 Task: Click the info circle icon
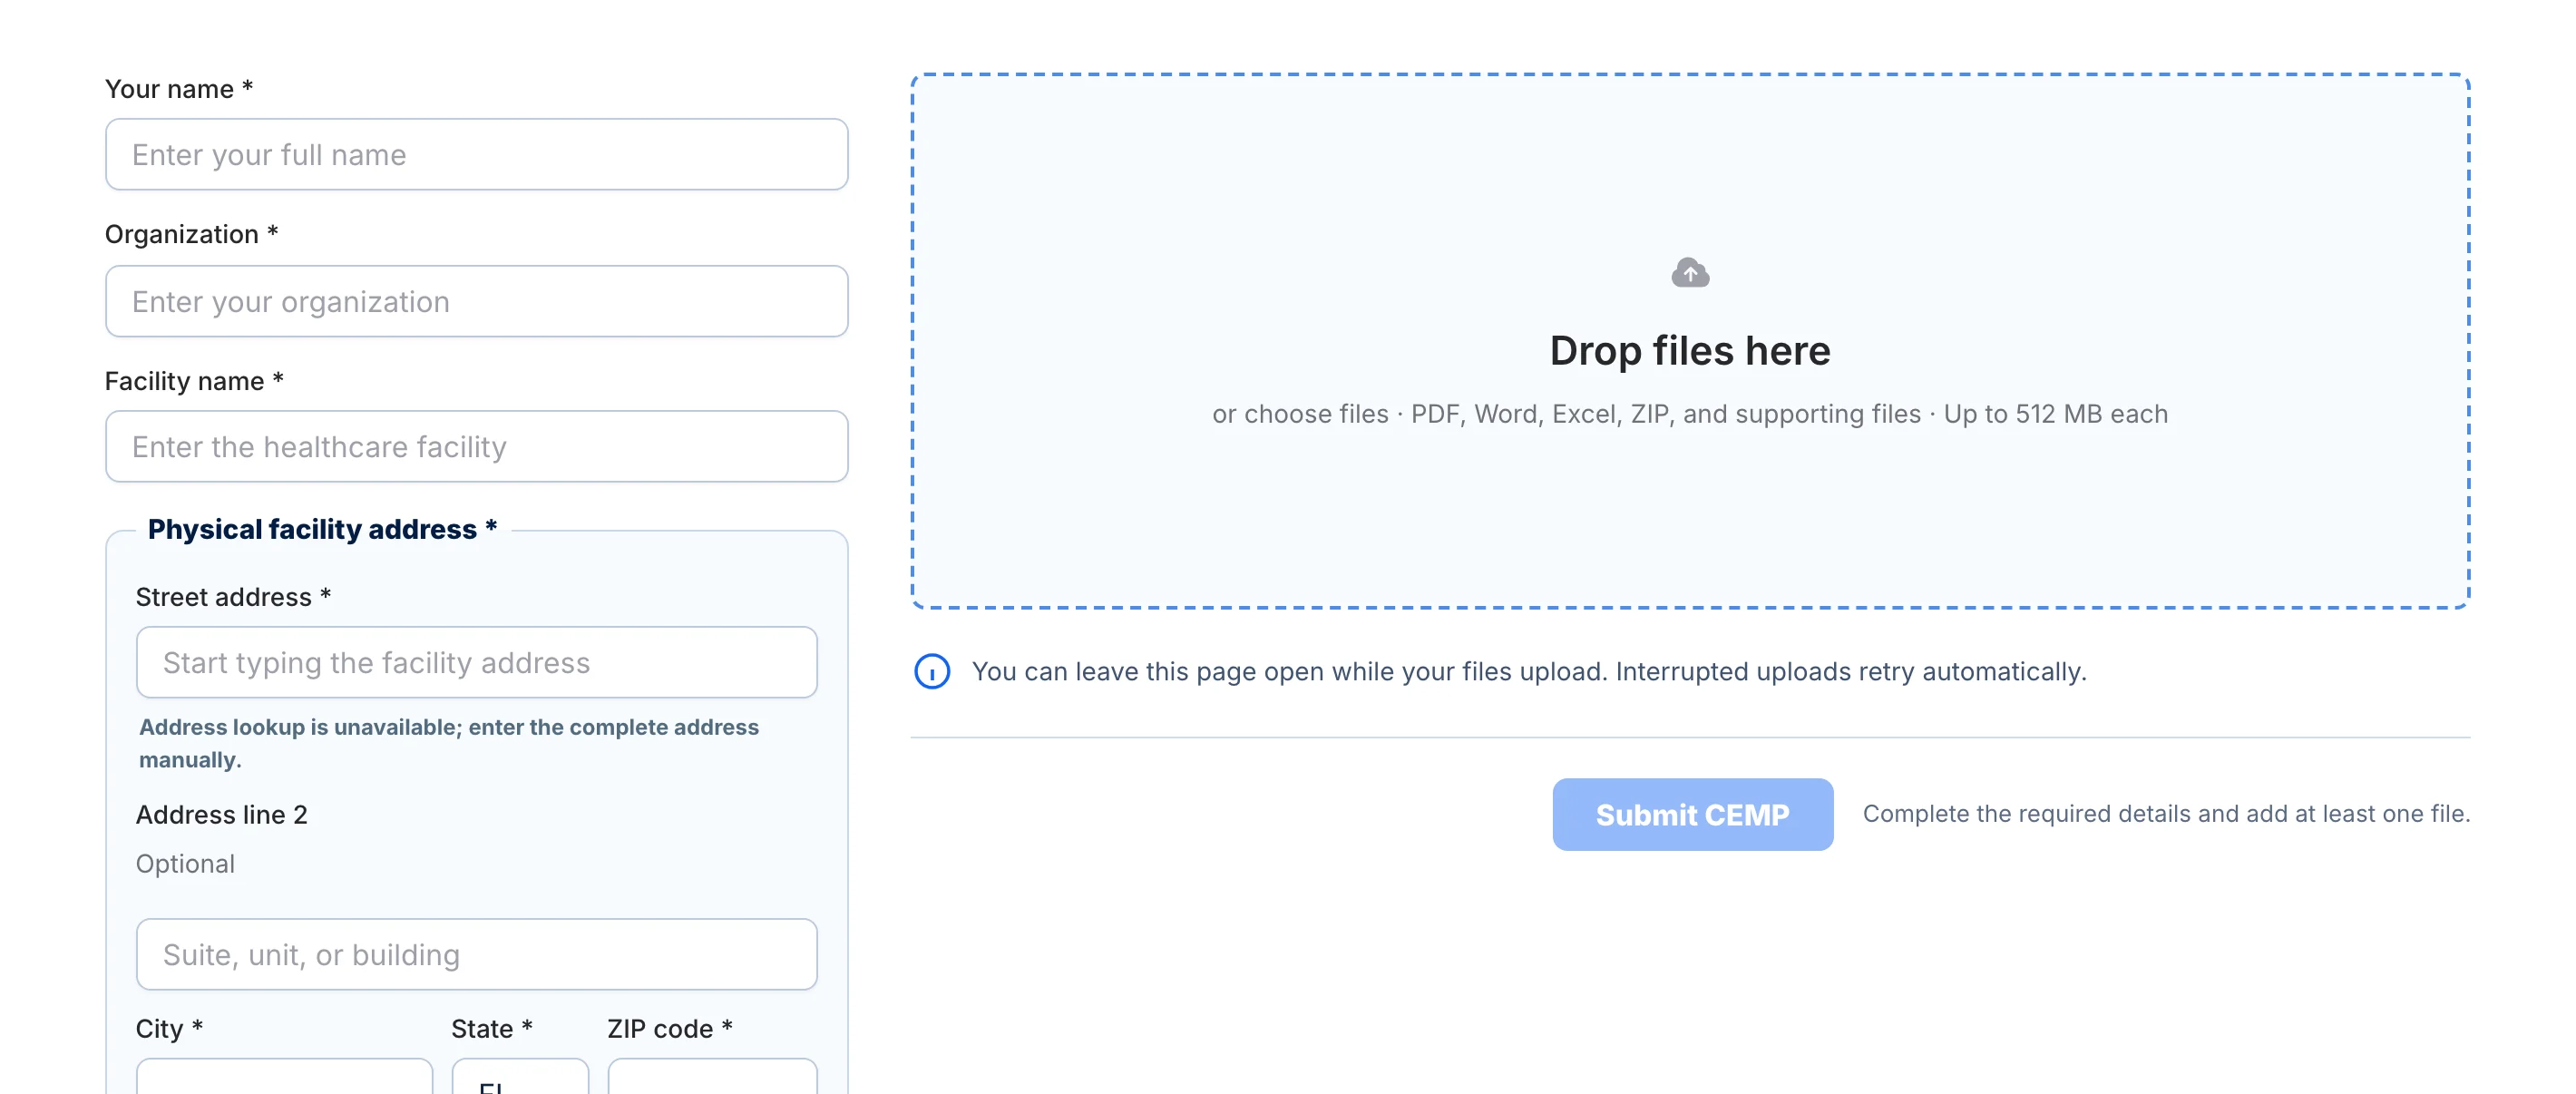(932, 671)
